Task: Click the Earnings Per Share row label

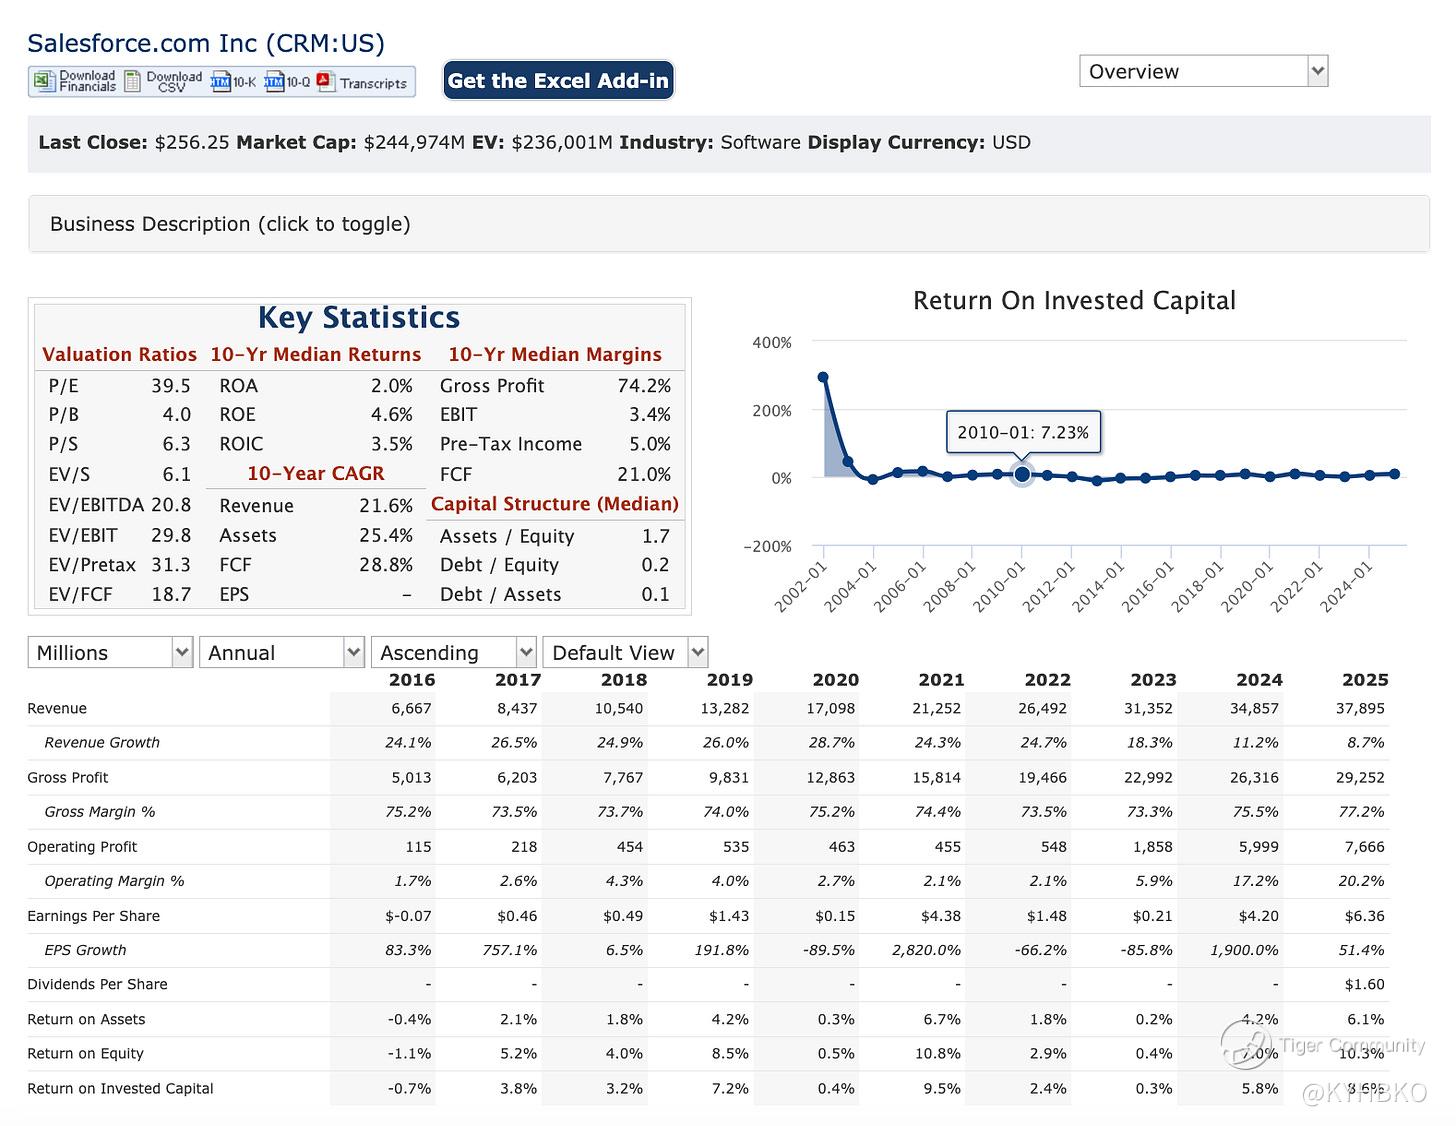Action: (93, 916)
